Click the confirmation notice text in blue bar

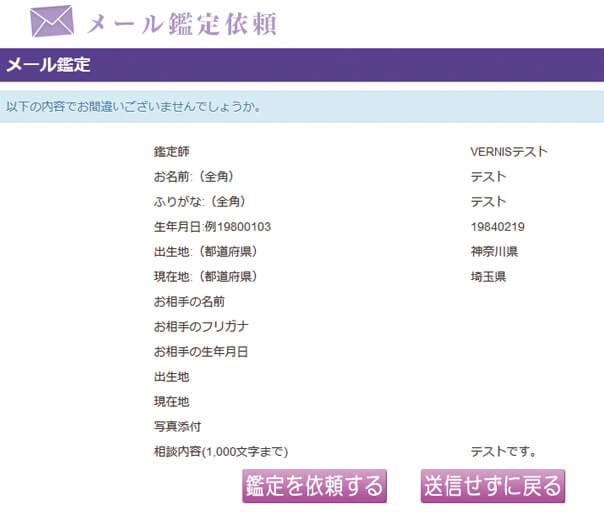pyautogui.click(x=134, y=106)
